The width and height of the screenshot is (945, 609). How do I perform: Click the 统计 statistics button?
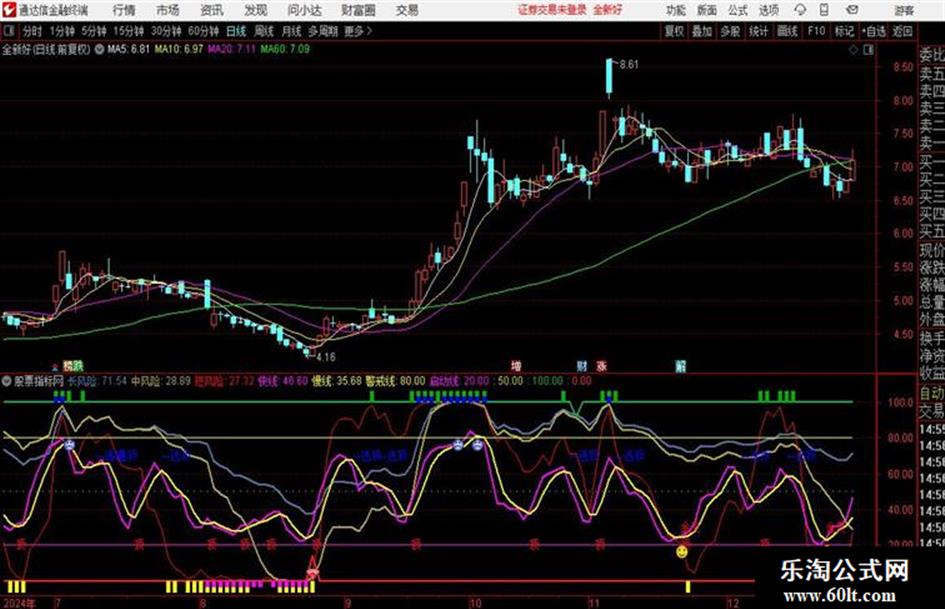click(x=758, y=31)
